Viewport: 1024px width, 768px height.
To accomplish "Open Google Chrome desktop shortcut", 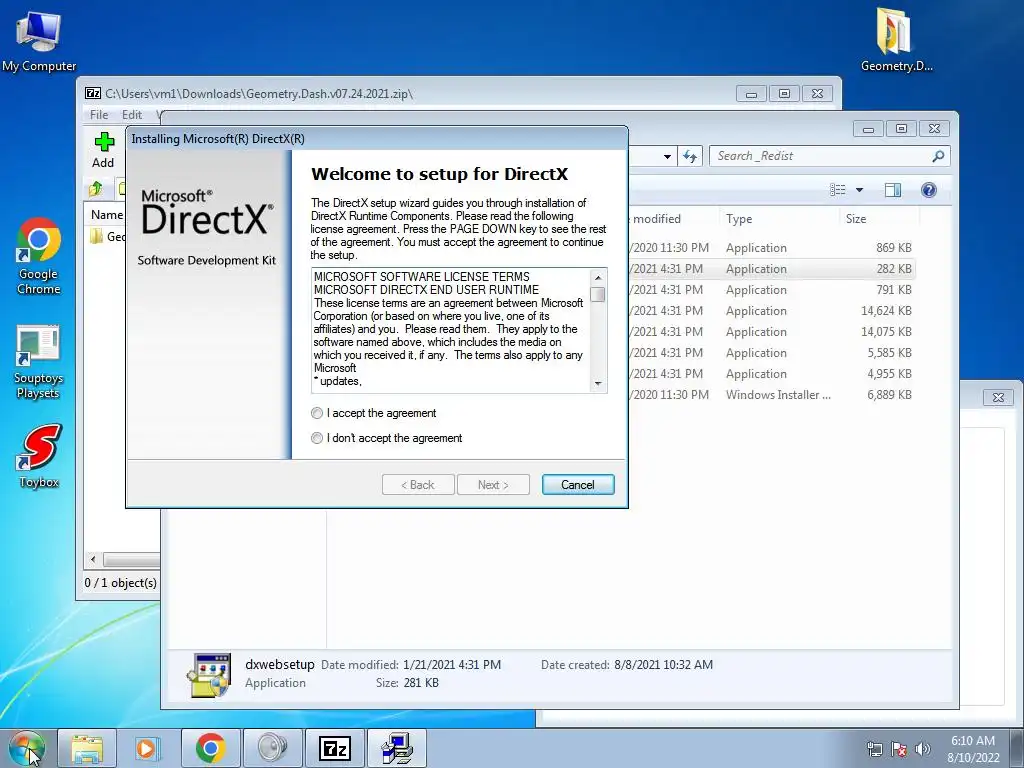I will [x=39, y=257].
